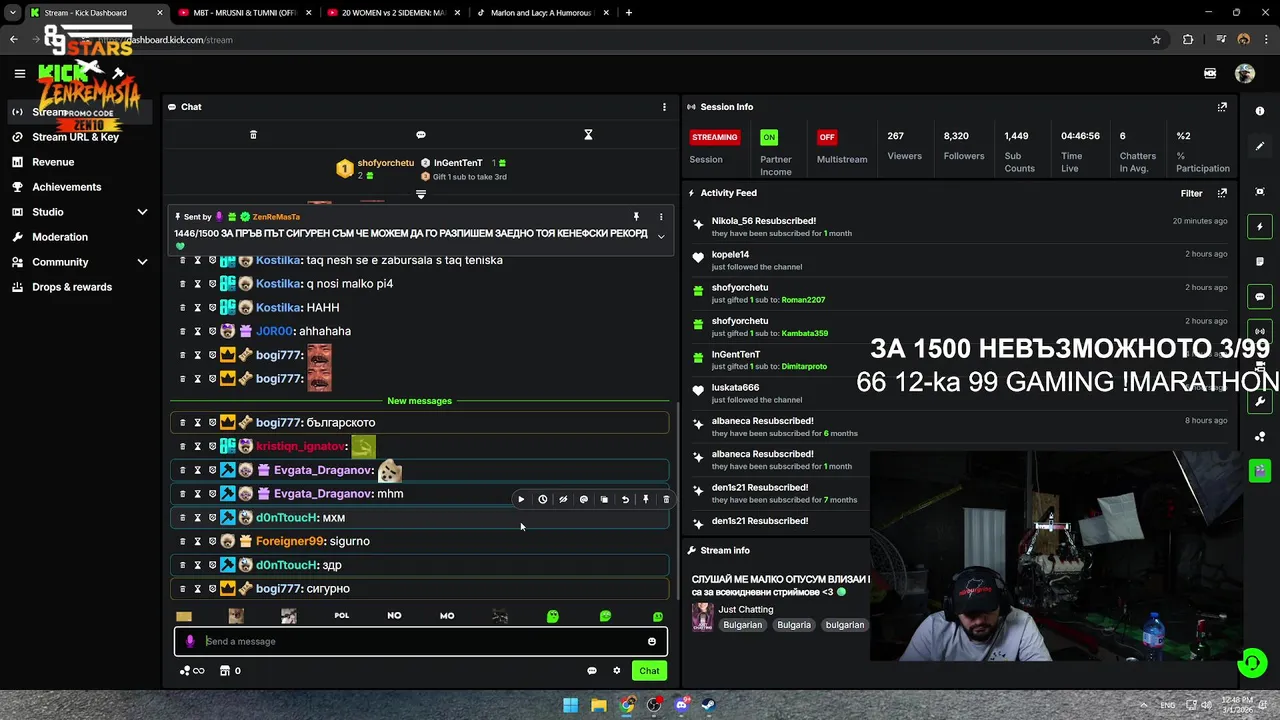Screen dimensions: 1280x720
Task: Pop out the Session Info panel
Action: pyautogui.click(x=1222, y=107)
